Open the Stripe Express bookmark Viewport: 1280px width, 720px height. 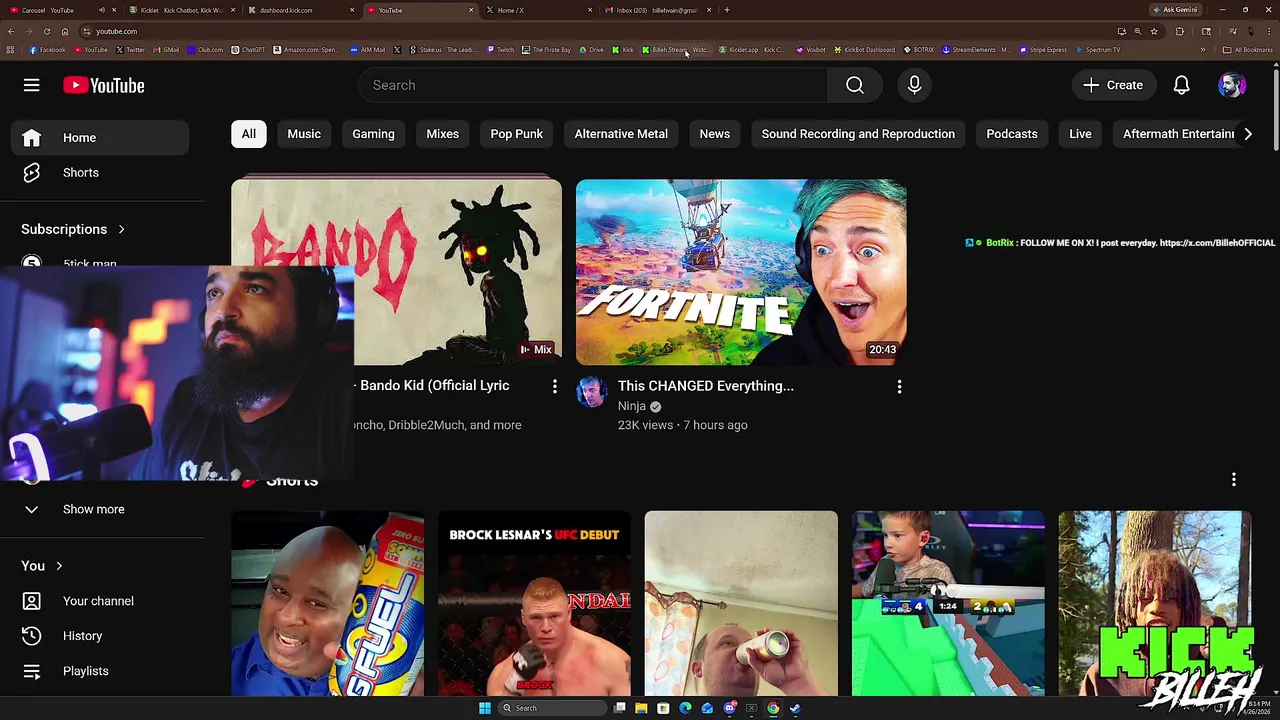tap(1043, 50)
